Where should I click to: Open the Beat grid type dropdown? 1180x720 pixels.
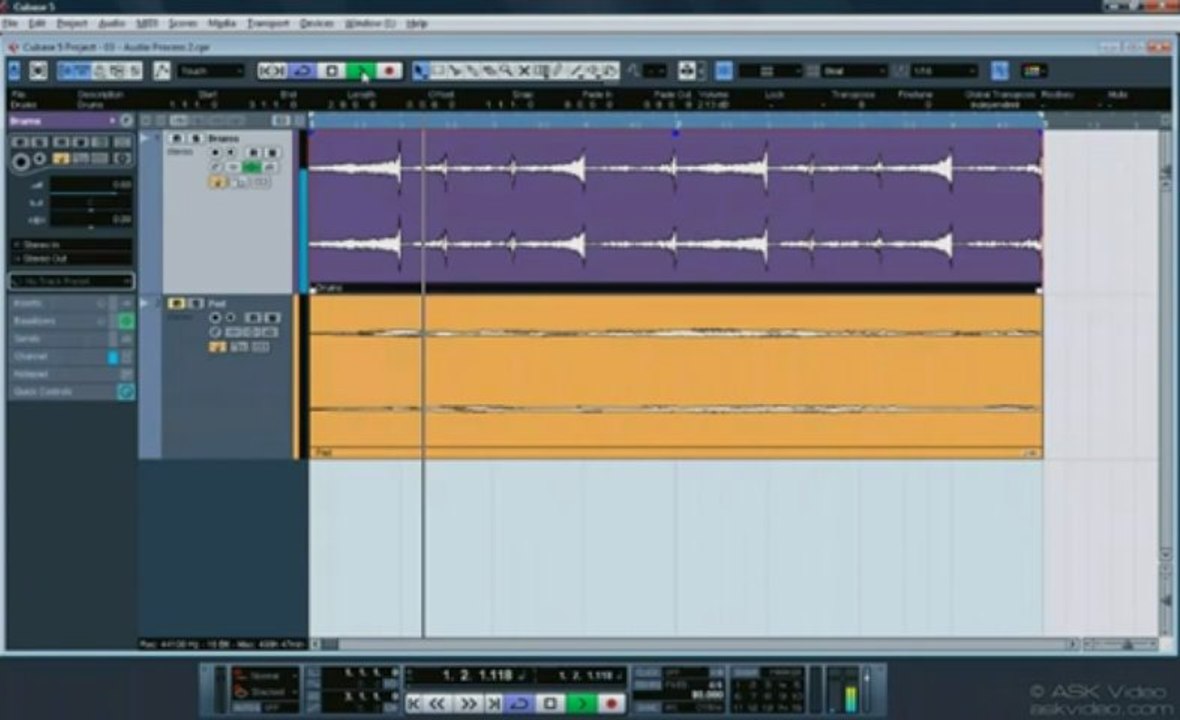[854, 71]
